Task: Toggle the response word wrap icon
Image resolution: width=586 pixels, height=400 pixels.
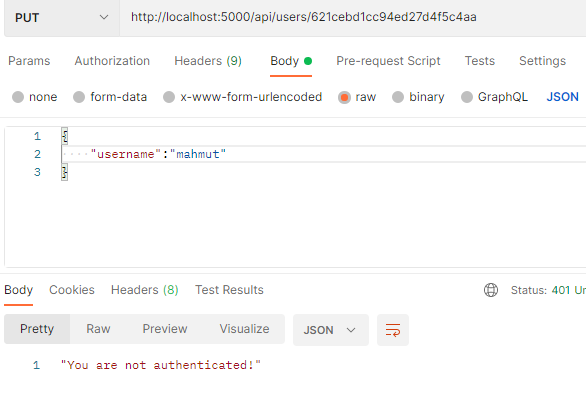Action: pos(393,330)
